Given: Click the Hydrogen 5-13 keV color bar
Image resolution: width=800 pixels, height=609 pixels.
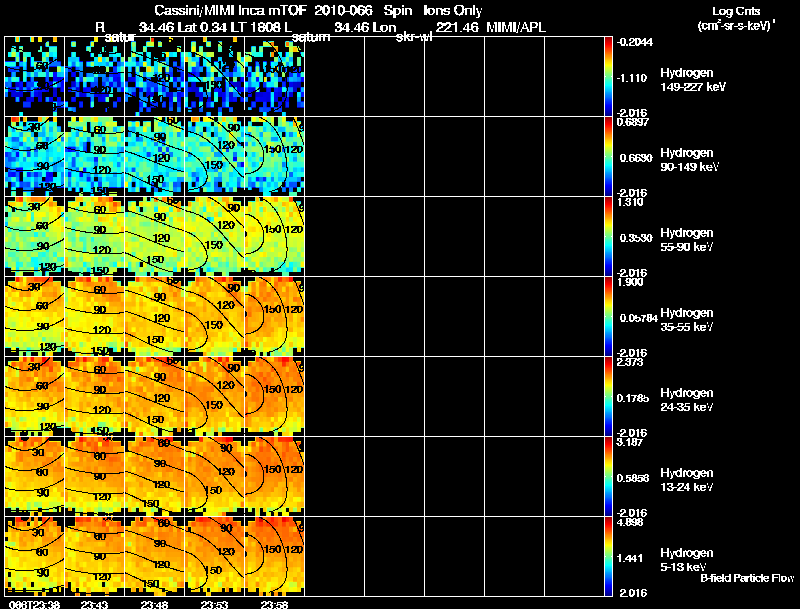Looking at the screenshot, I should coord(608,557).
